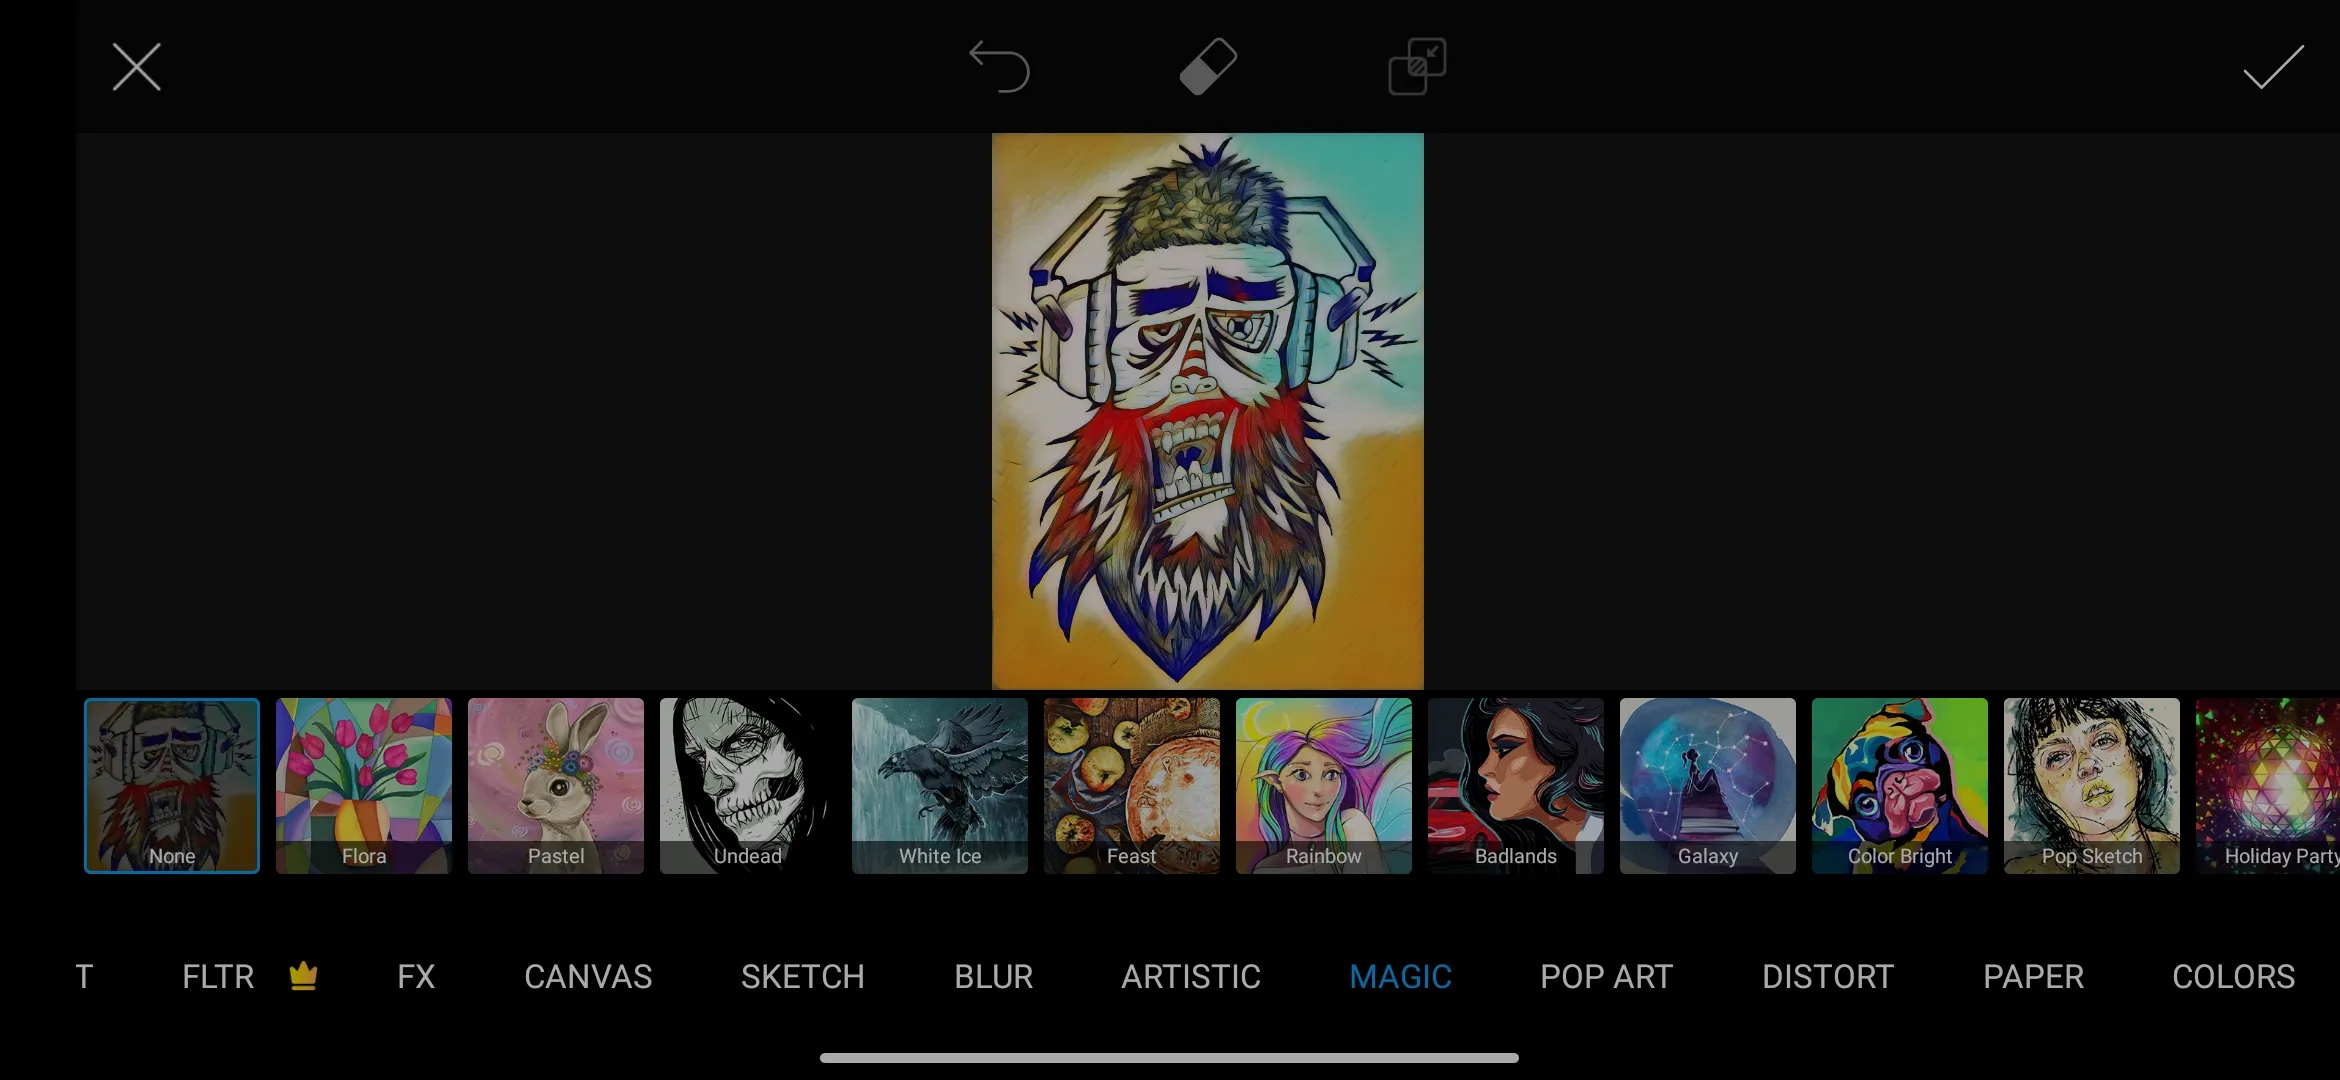Open the FX tab
2340x1080 pixels.
coord(416,976)
